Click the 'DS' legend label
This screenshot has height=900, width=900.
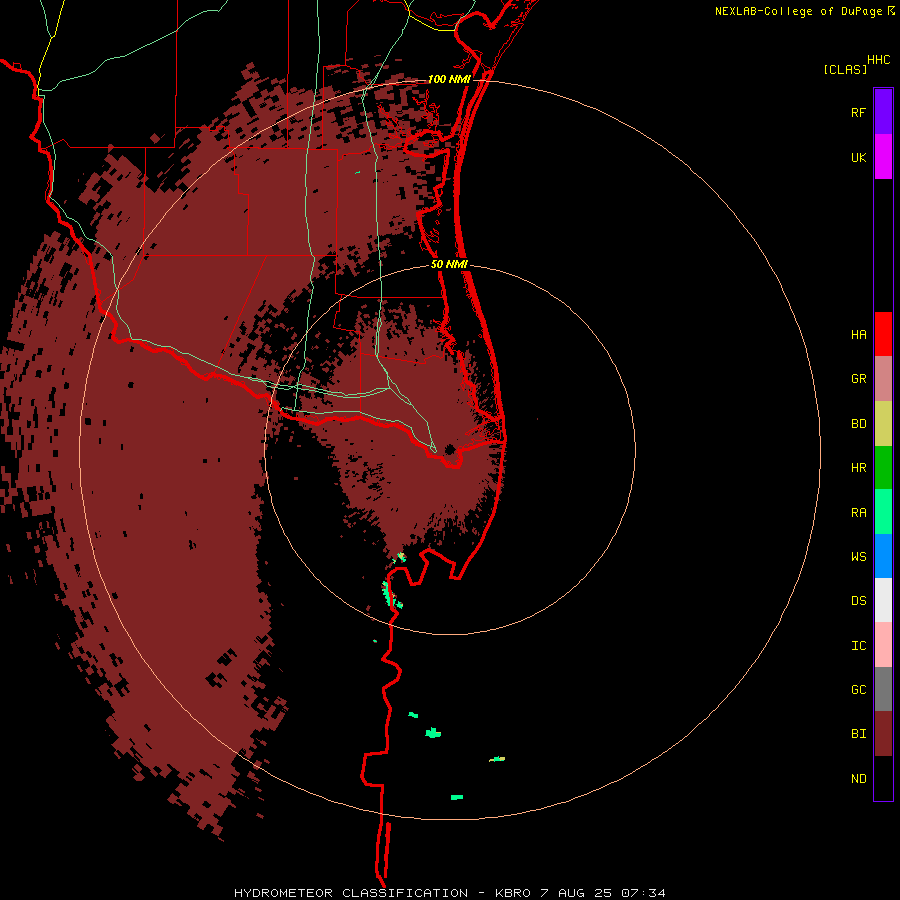click(858, 600)
